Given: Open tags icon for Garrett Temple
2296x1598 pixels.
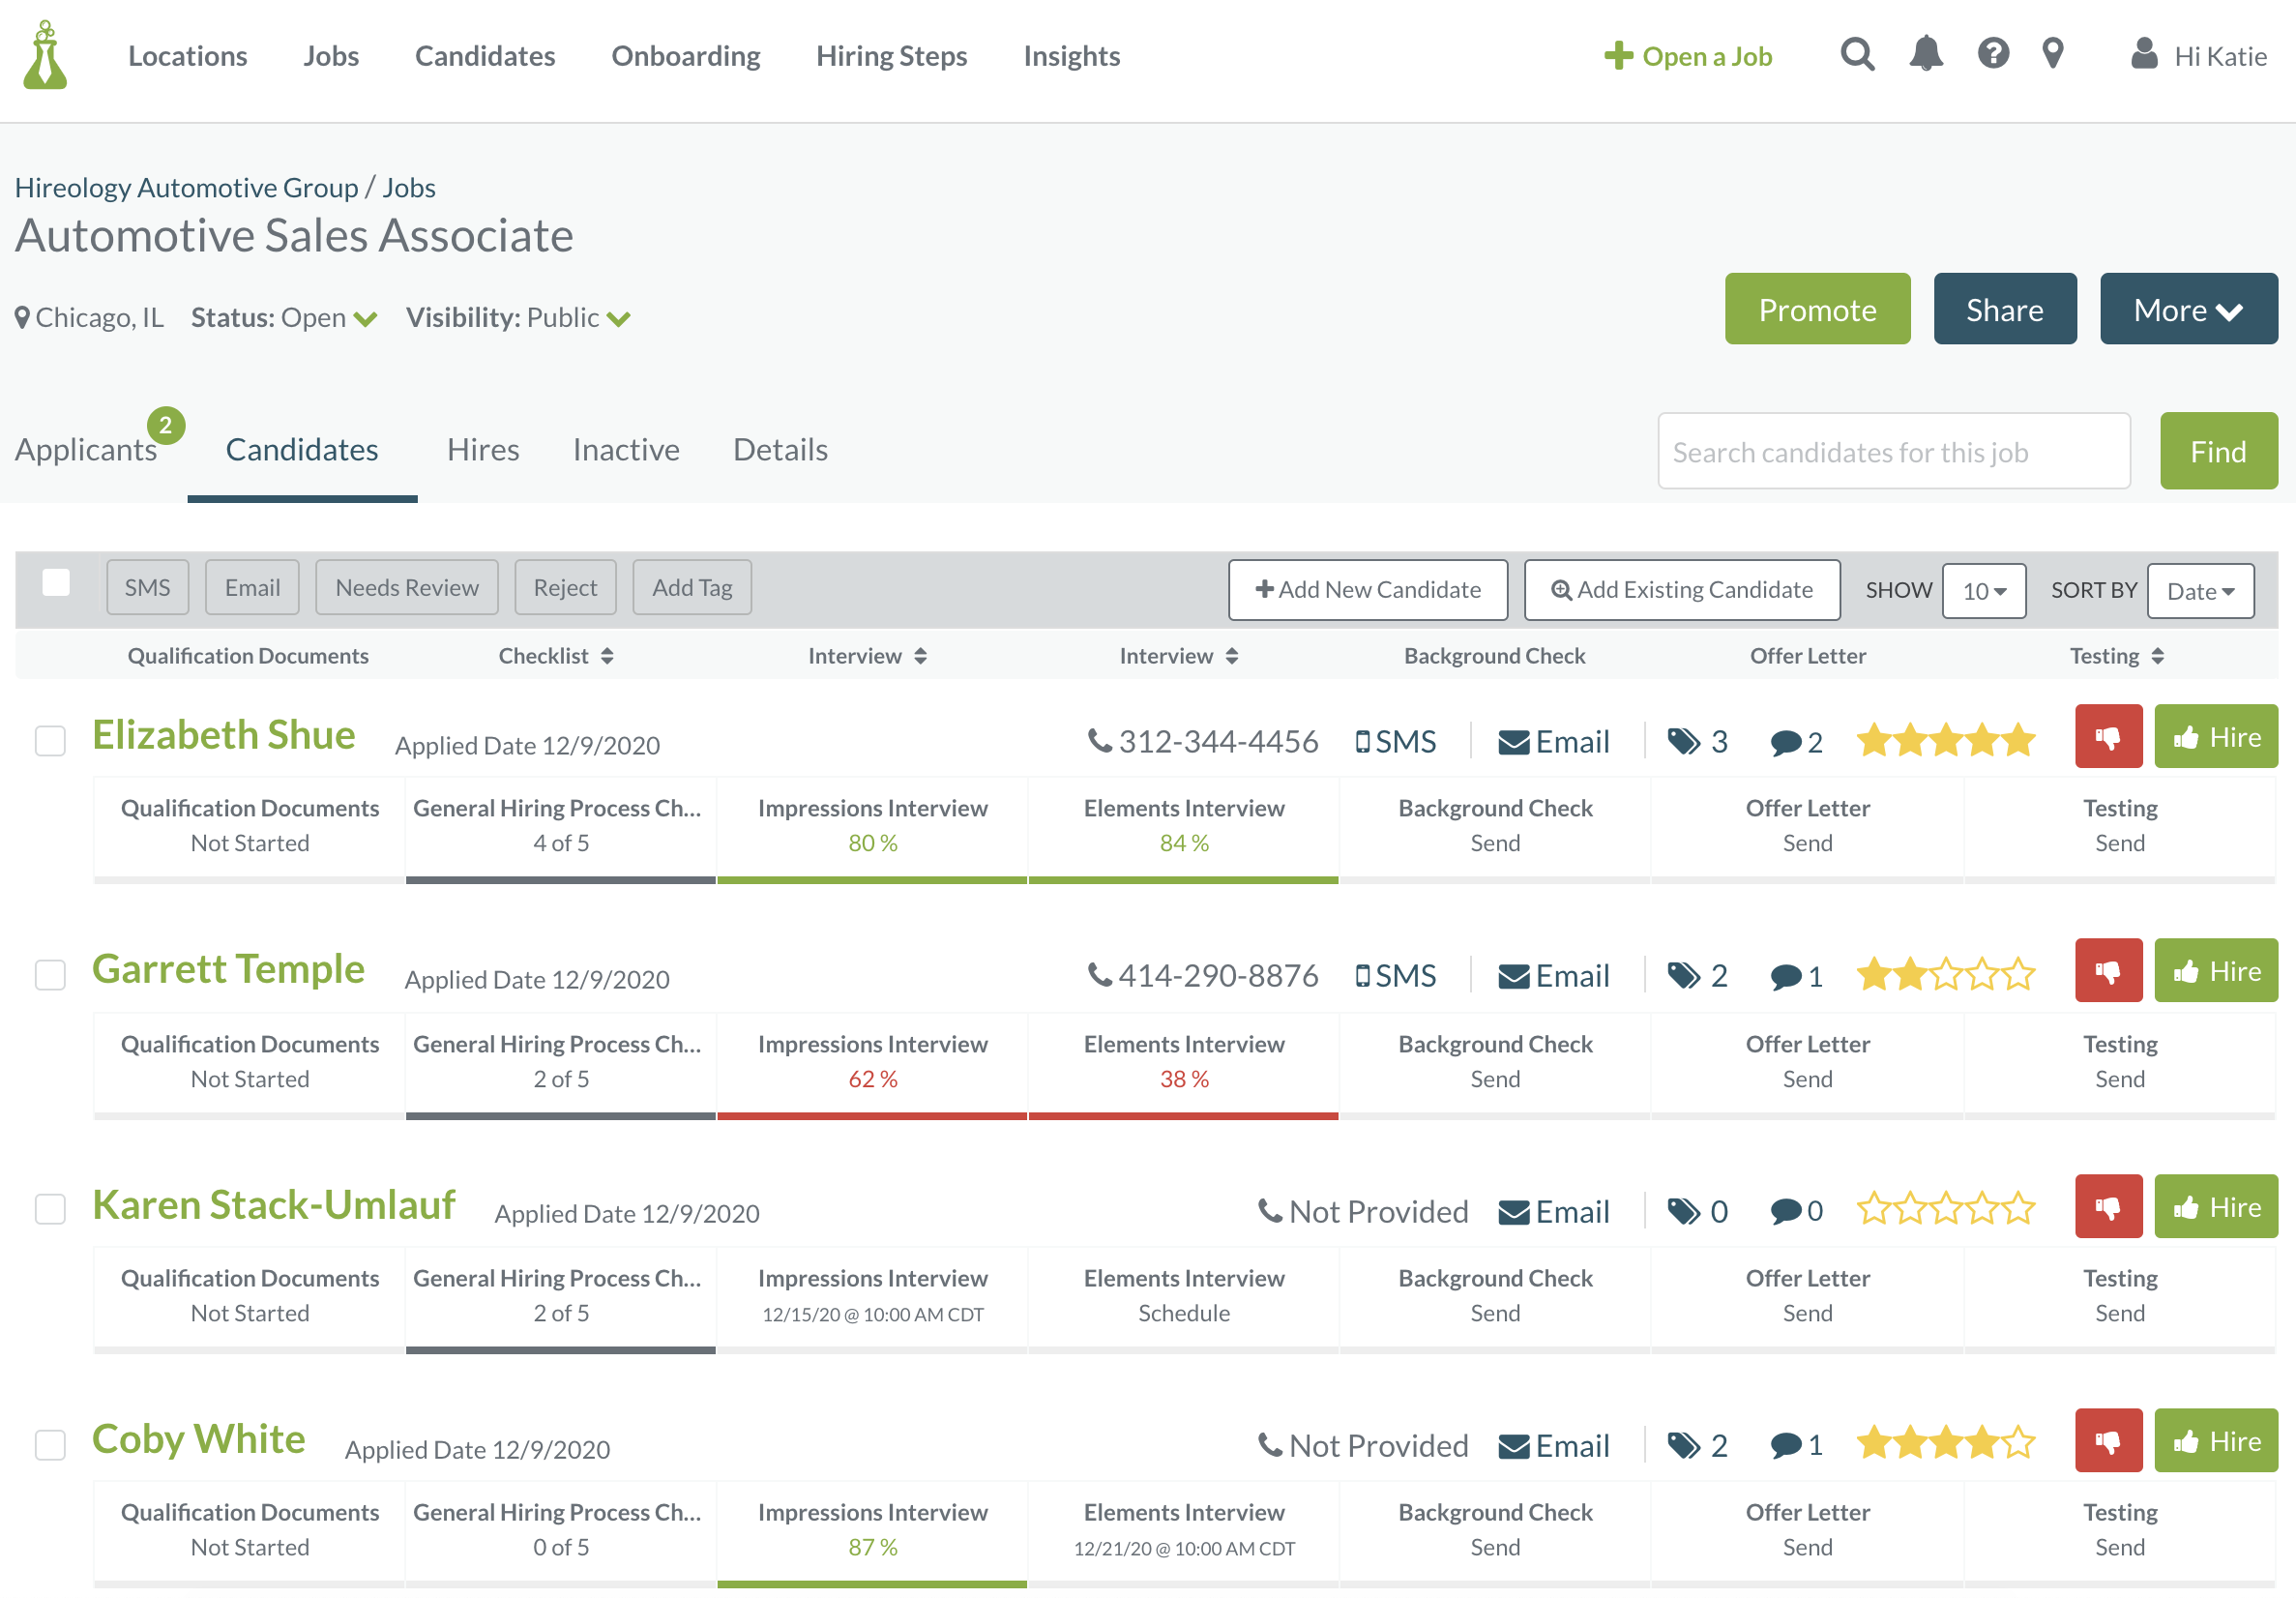Looking at the screenshot, I should click(1683, 975).
